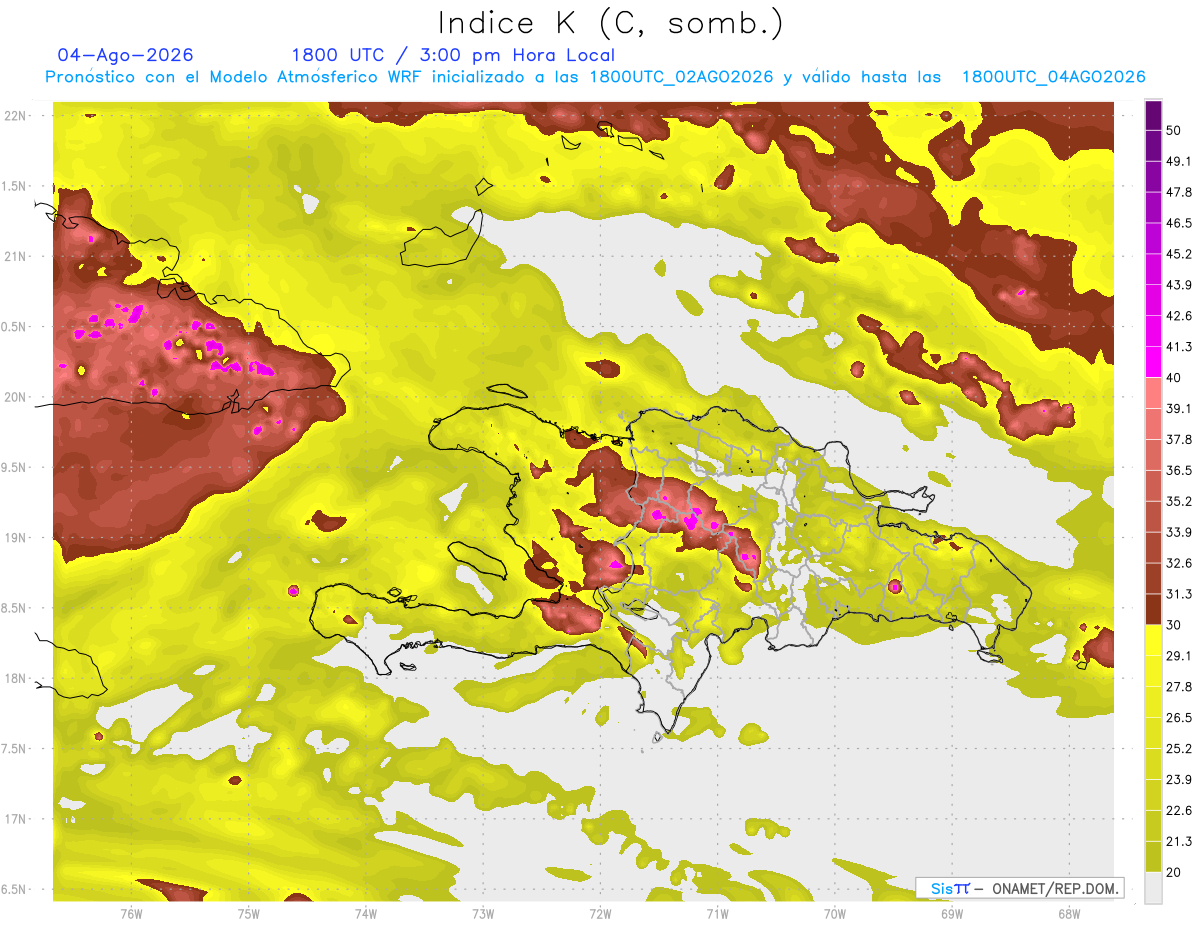This screenshot has height=927, width=1200.
Task: Click the "35.2" color scale value
Action: tap(1179, 501)
